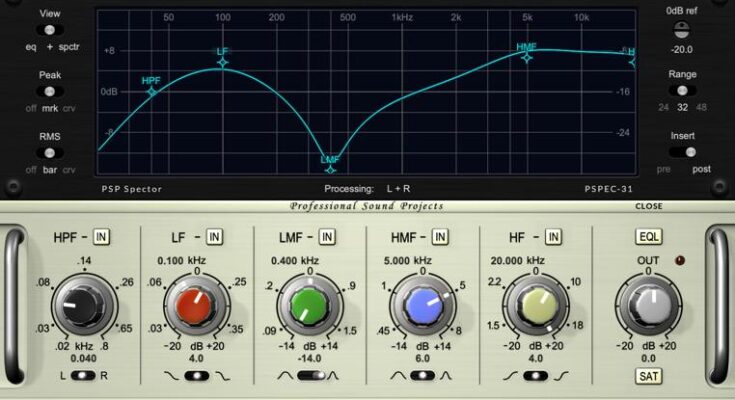Viewport: 735px width, 400px height.
Task: Toggle the HF band IN button
Action: [x=553, y=237]
